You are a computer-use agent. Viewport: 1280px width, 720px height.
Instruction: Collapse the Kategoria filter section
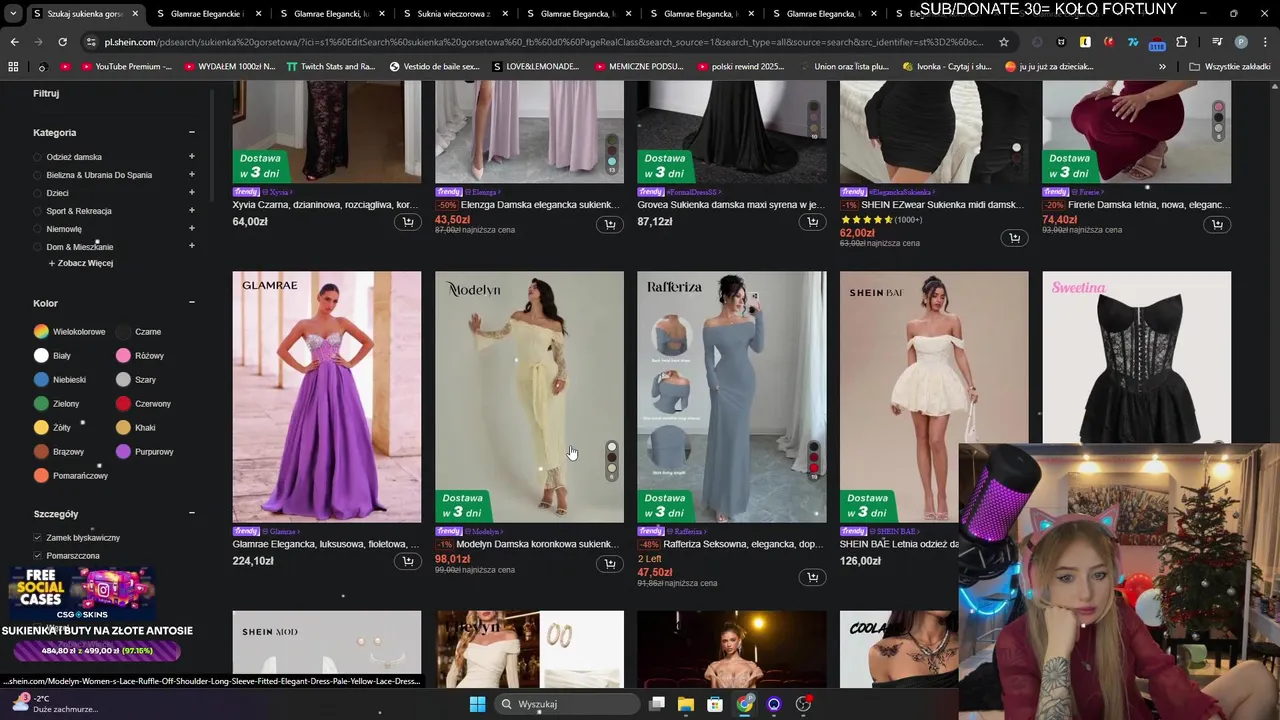[x=191, y=132]
